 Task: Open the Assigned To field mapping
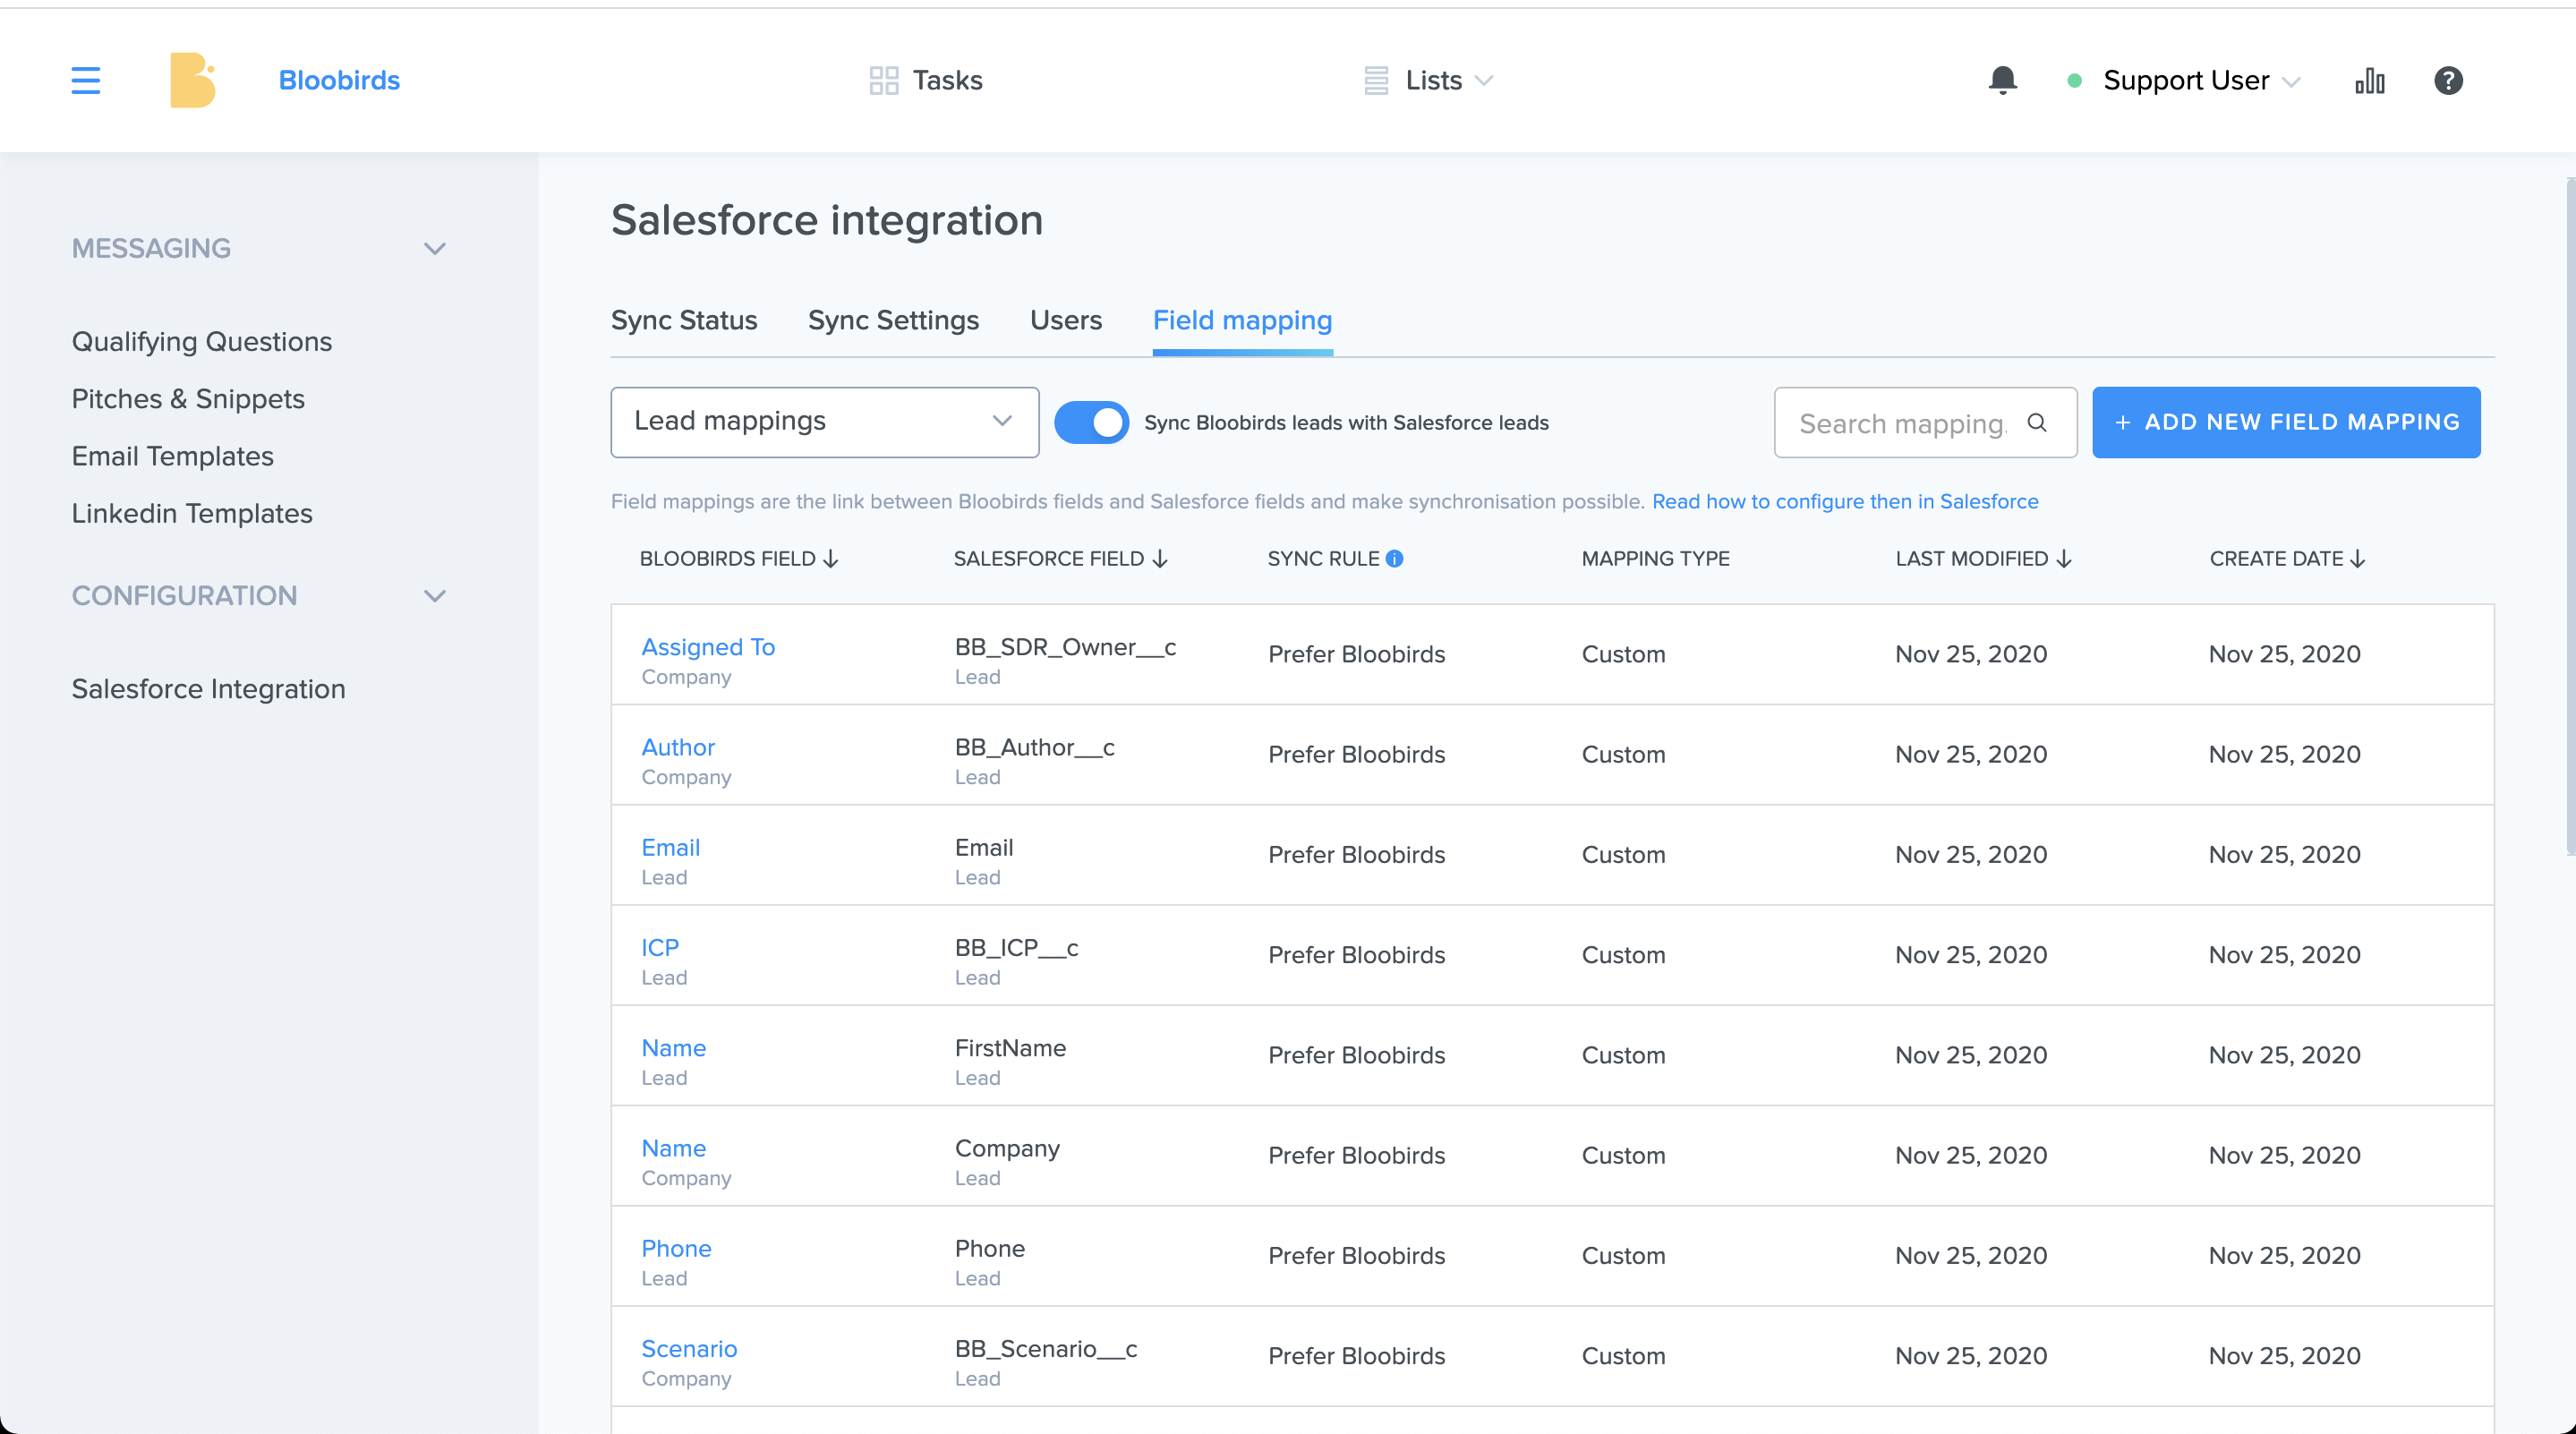[708, 647]
